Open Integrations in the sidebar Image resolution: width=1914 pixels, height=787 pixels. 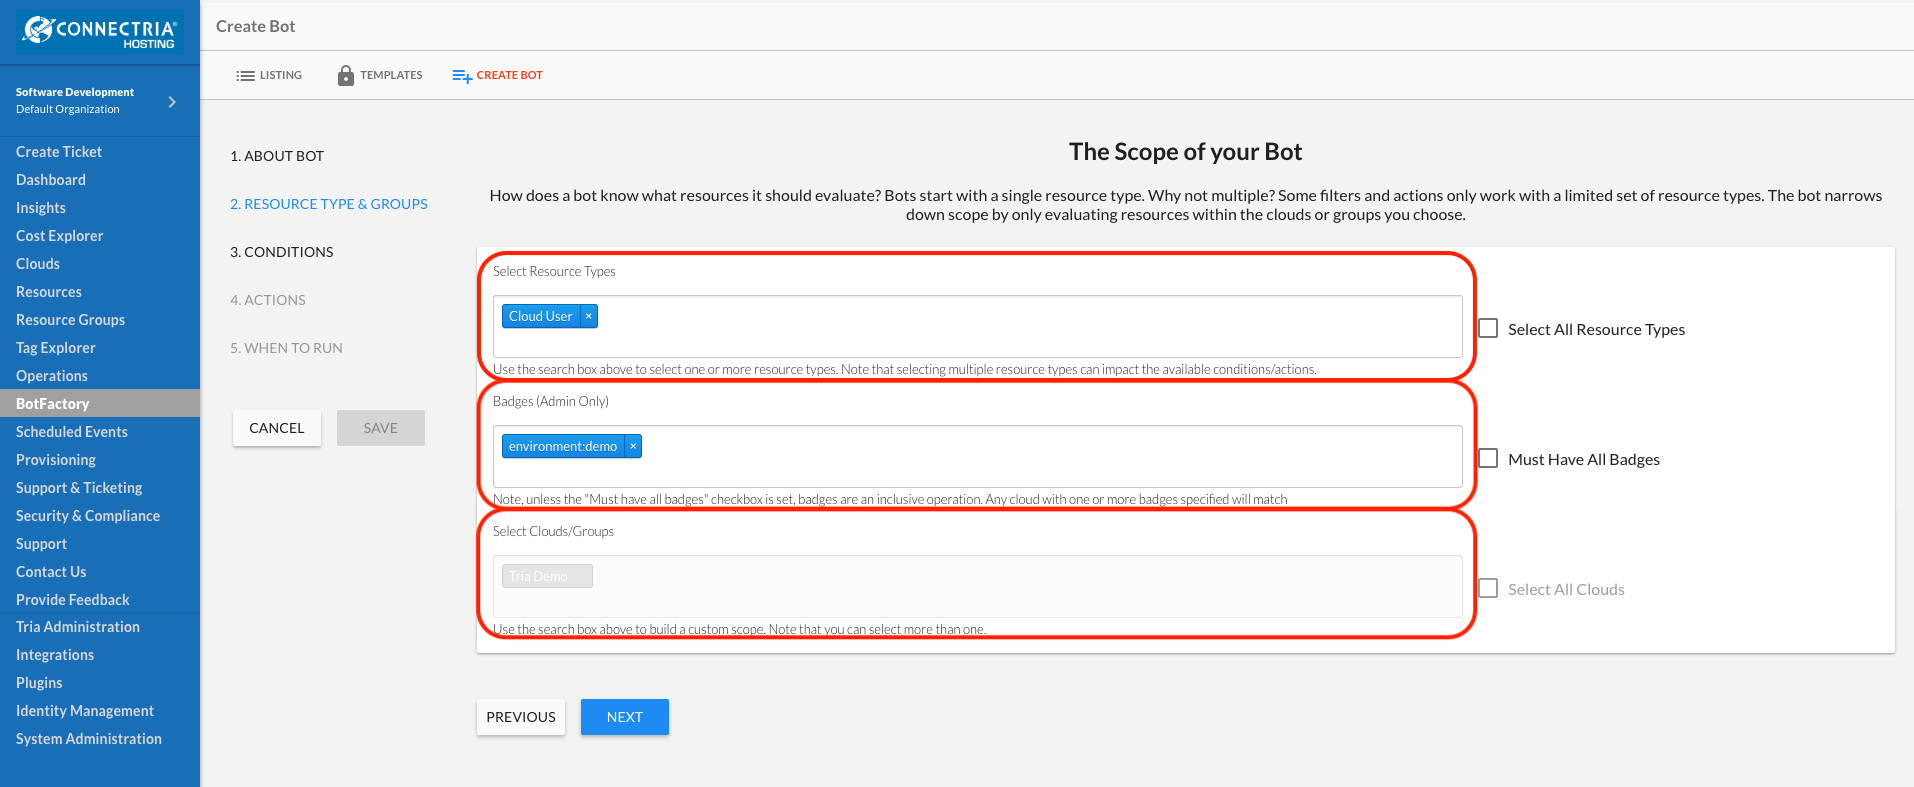[x=55, y=655]
